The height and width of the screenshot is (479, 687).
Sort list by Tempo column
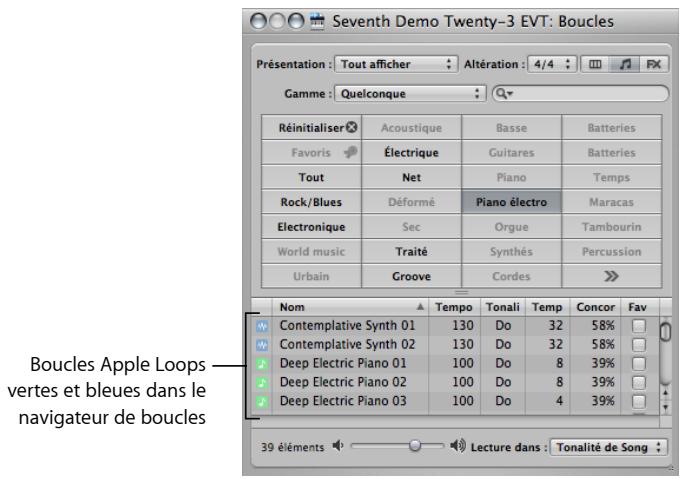pos(454,307)
